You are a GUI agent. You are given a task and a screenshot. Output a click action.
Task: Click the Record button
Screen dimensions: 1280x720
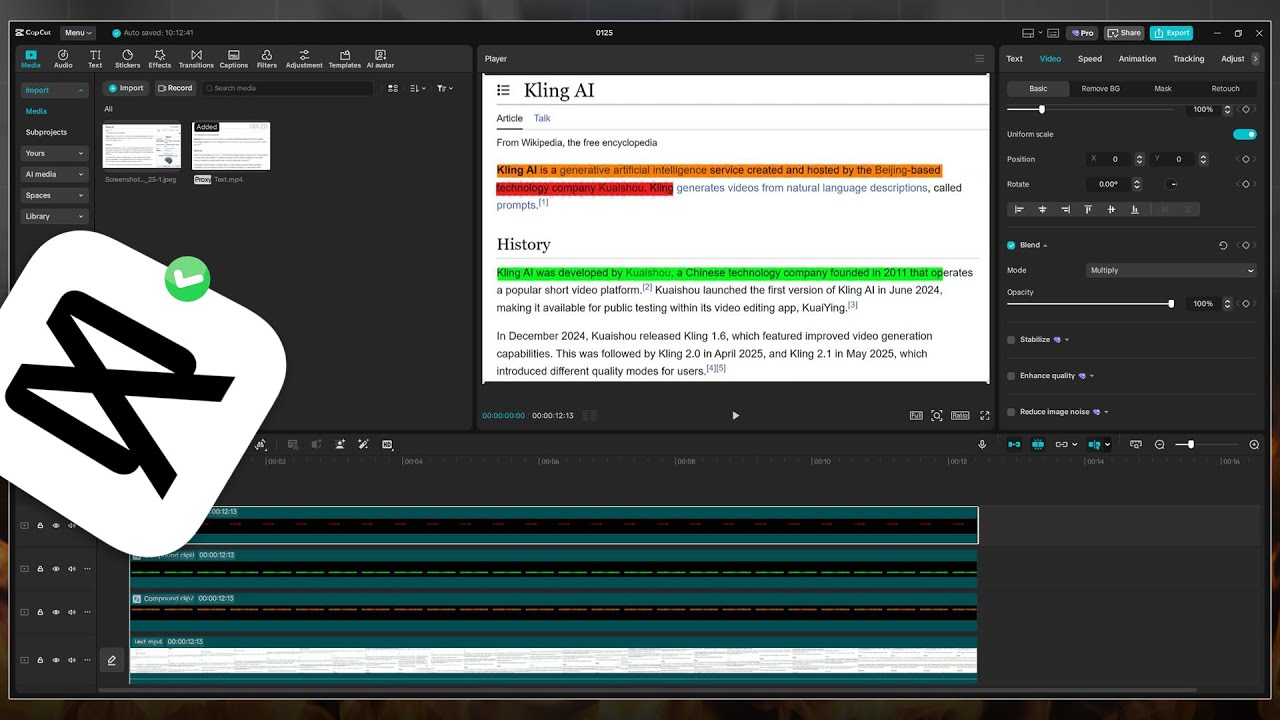click(175, 88)
